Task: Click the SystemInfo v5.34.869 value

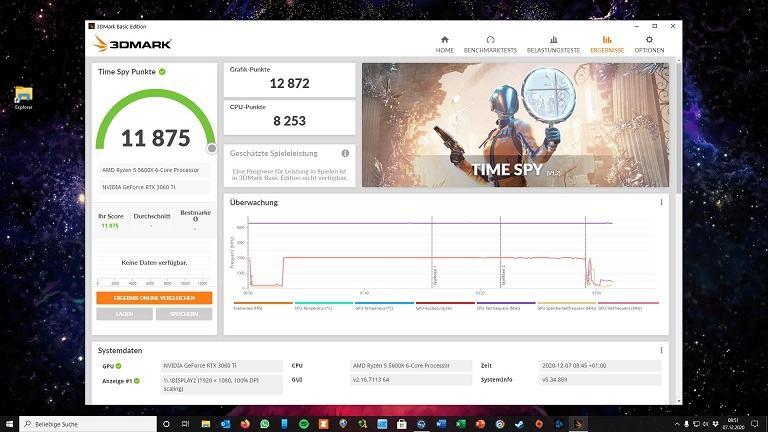Action: point(600,380)
